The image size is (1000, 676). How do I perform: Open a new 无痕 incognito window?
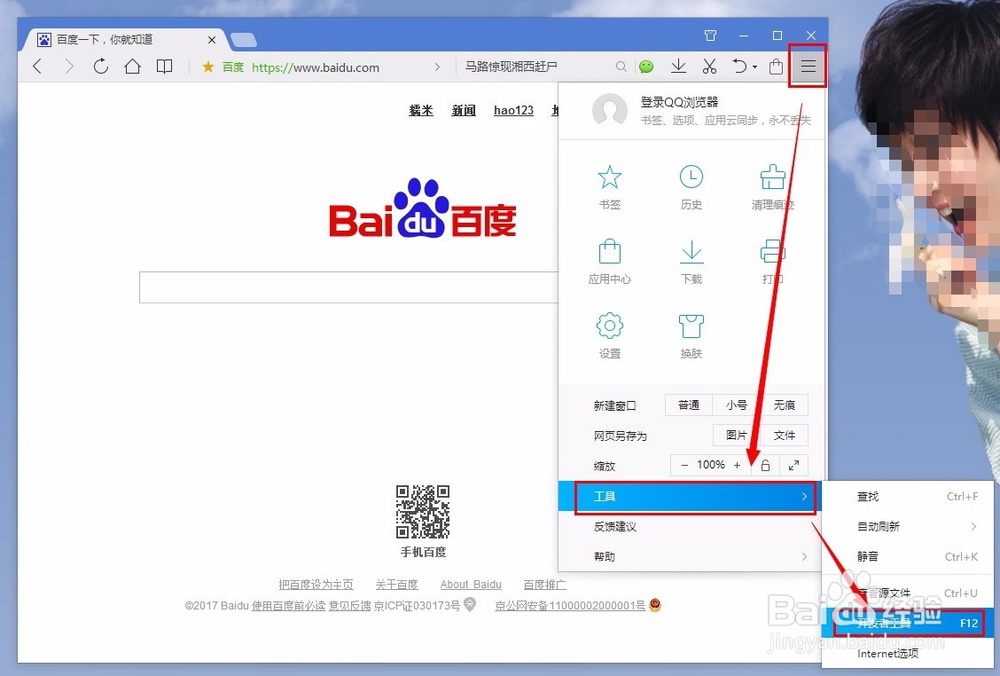point(784,405)
